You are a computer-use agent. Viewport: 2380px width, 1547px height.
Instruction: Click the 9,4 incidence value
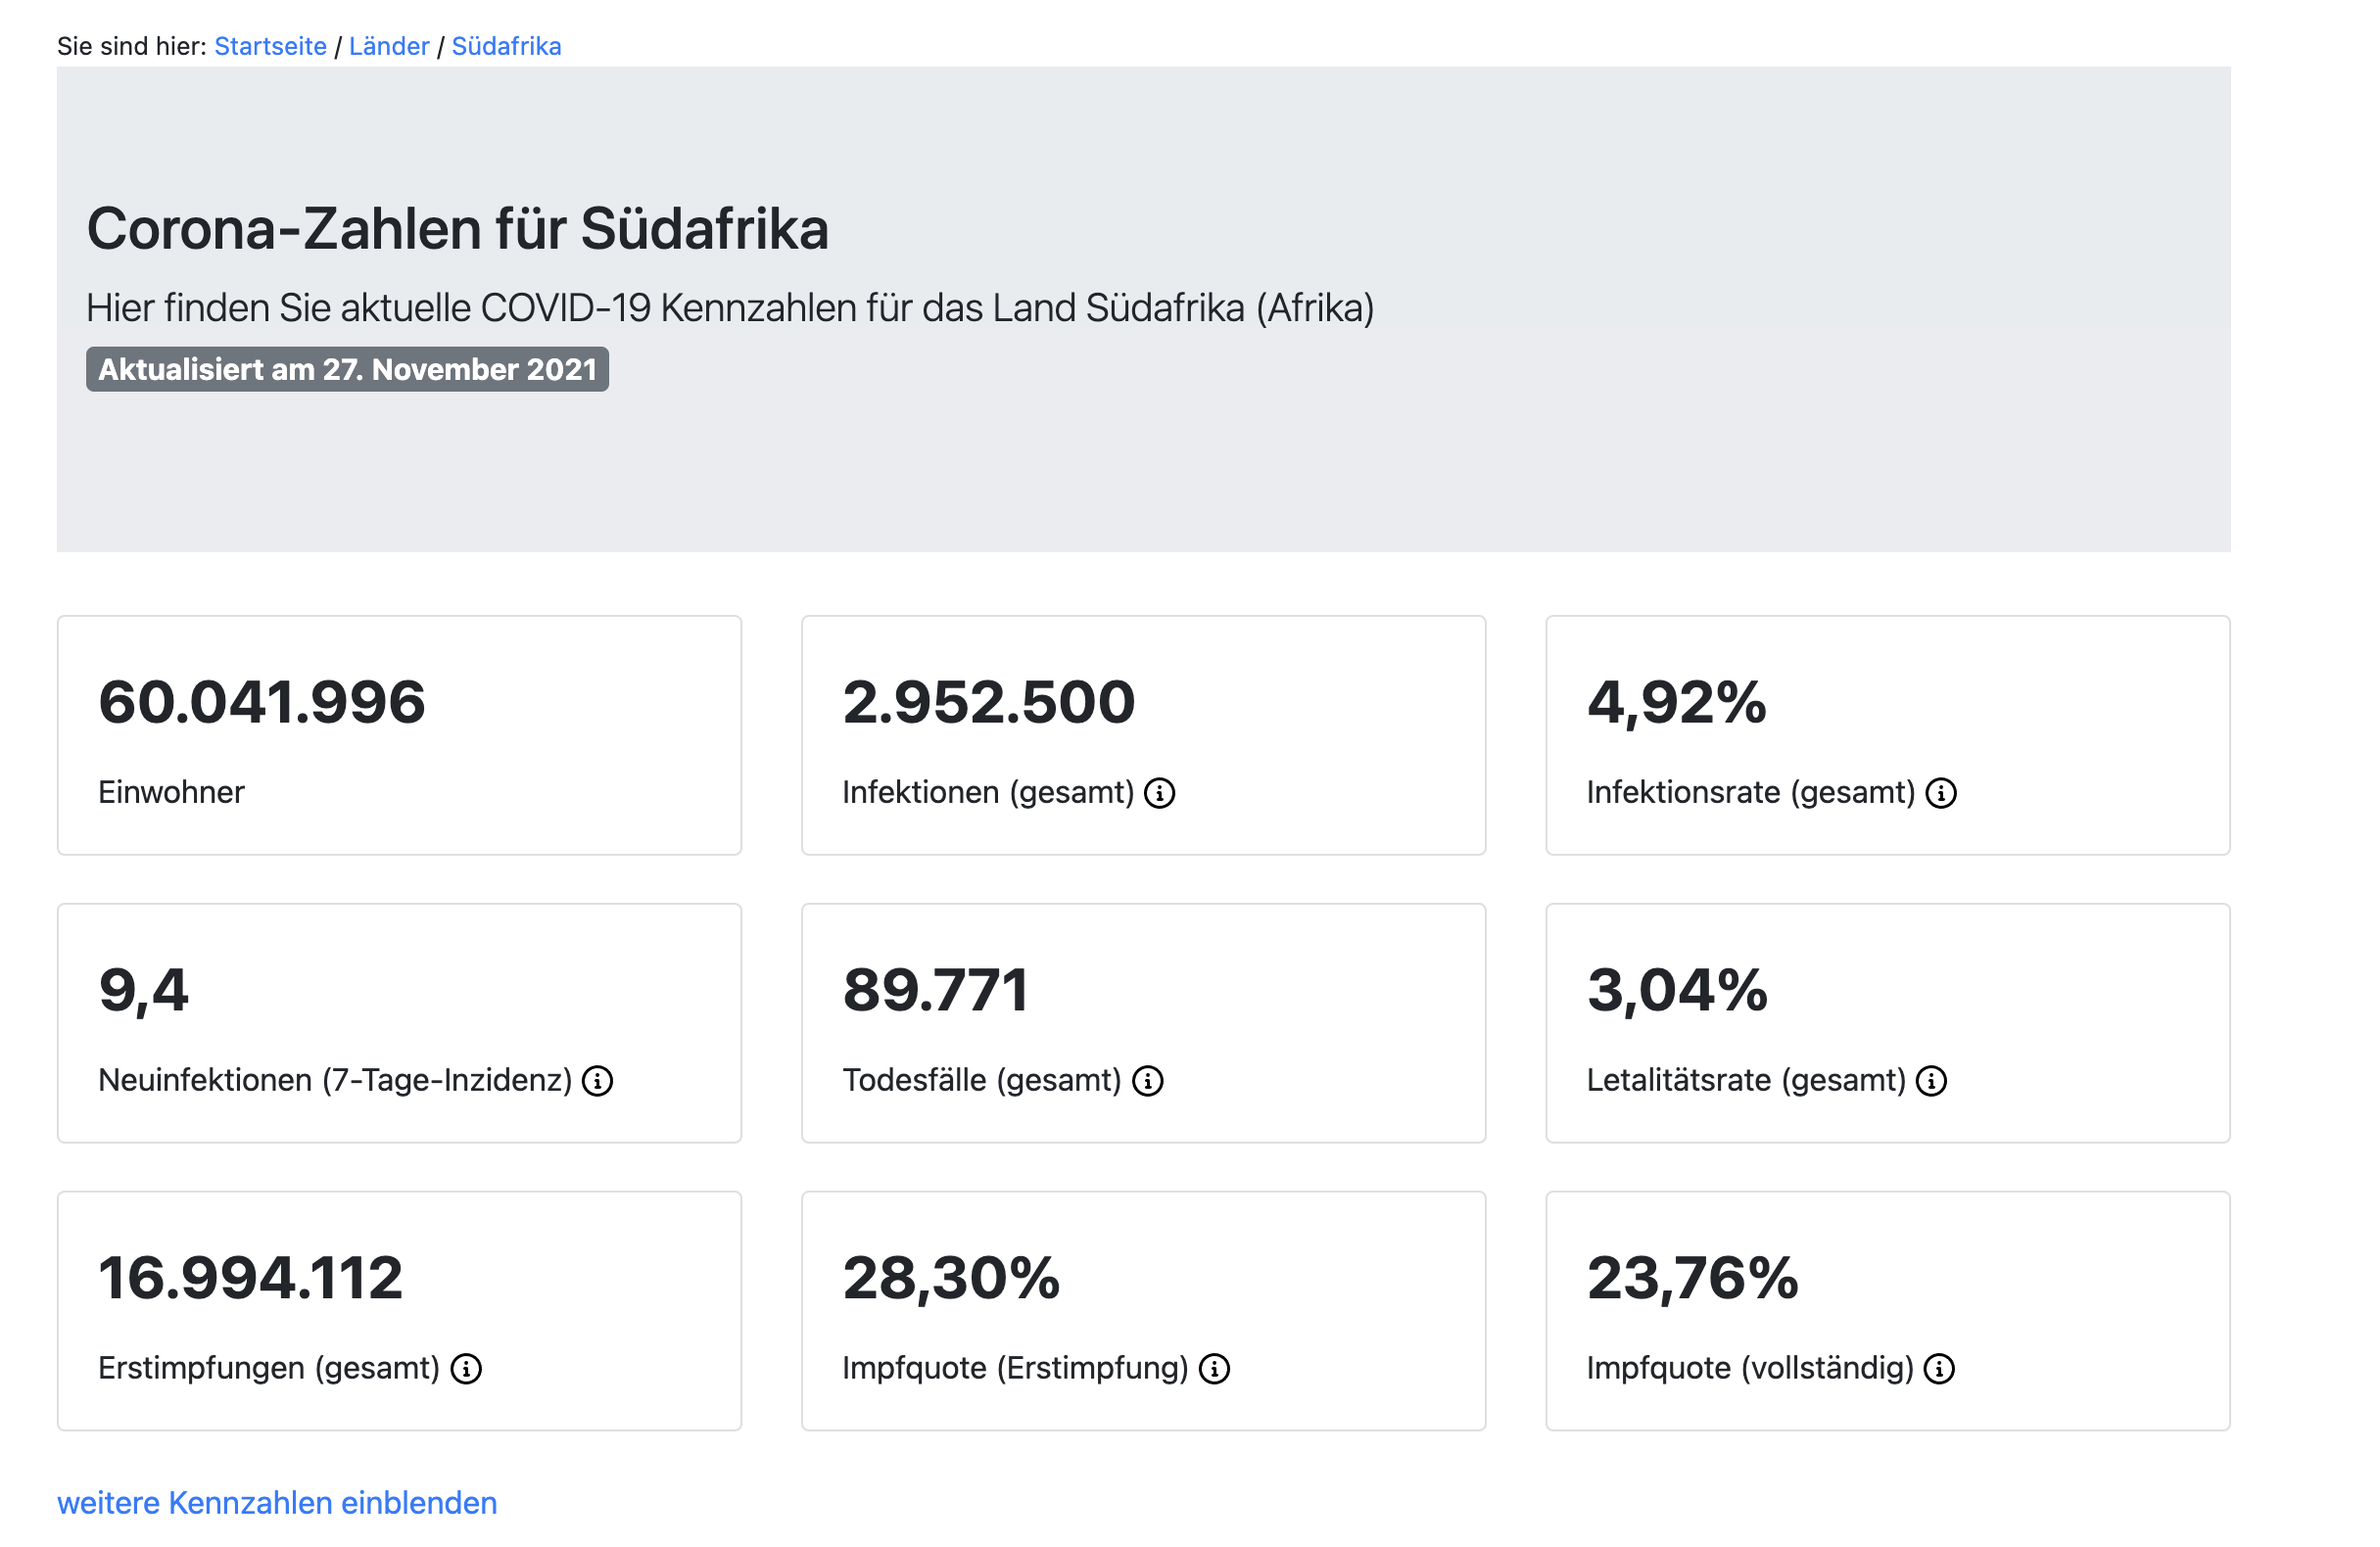click(x=143, y=990)
